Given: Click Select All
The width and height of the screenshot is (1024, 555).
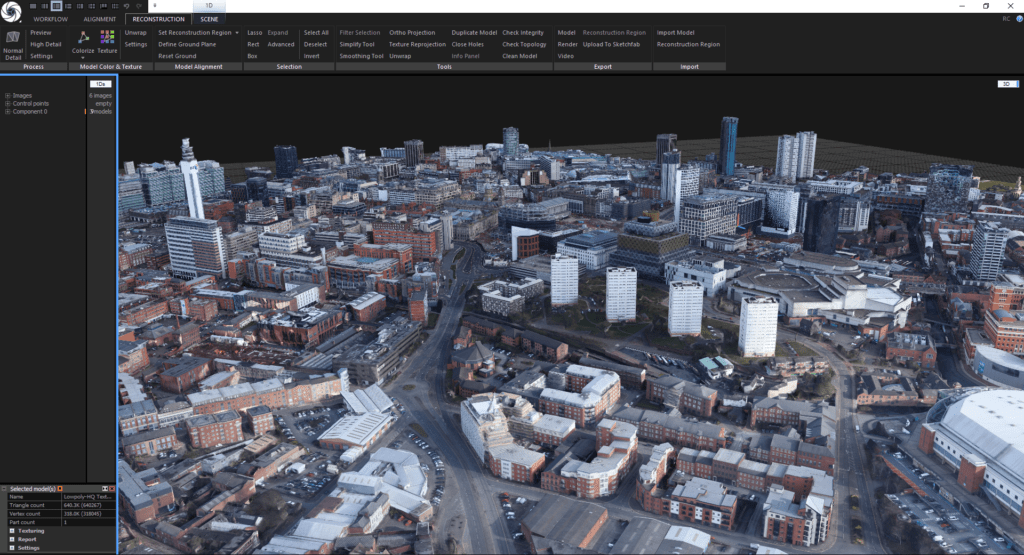Looking at the screenshot, I should tap(316, 33).
